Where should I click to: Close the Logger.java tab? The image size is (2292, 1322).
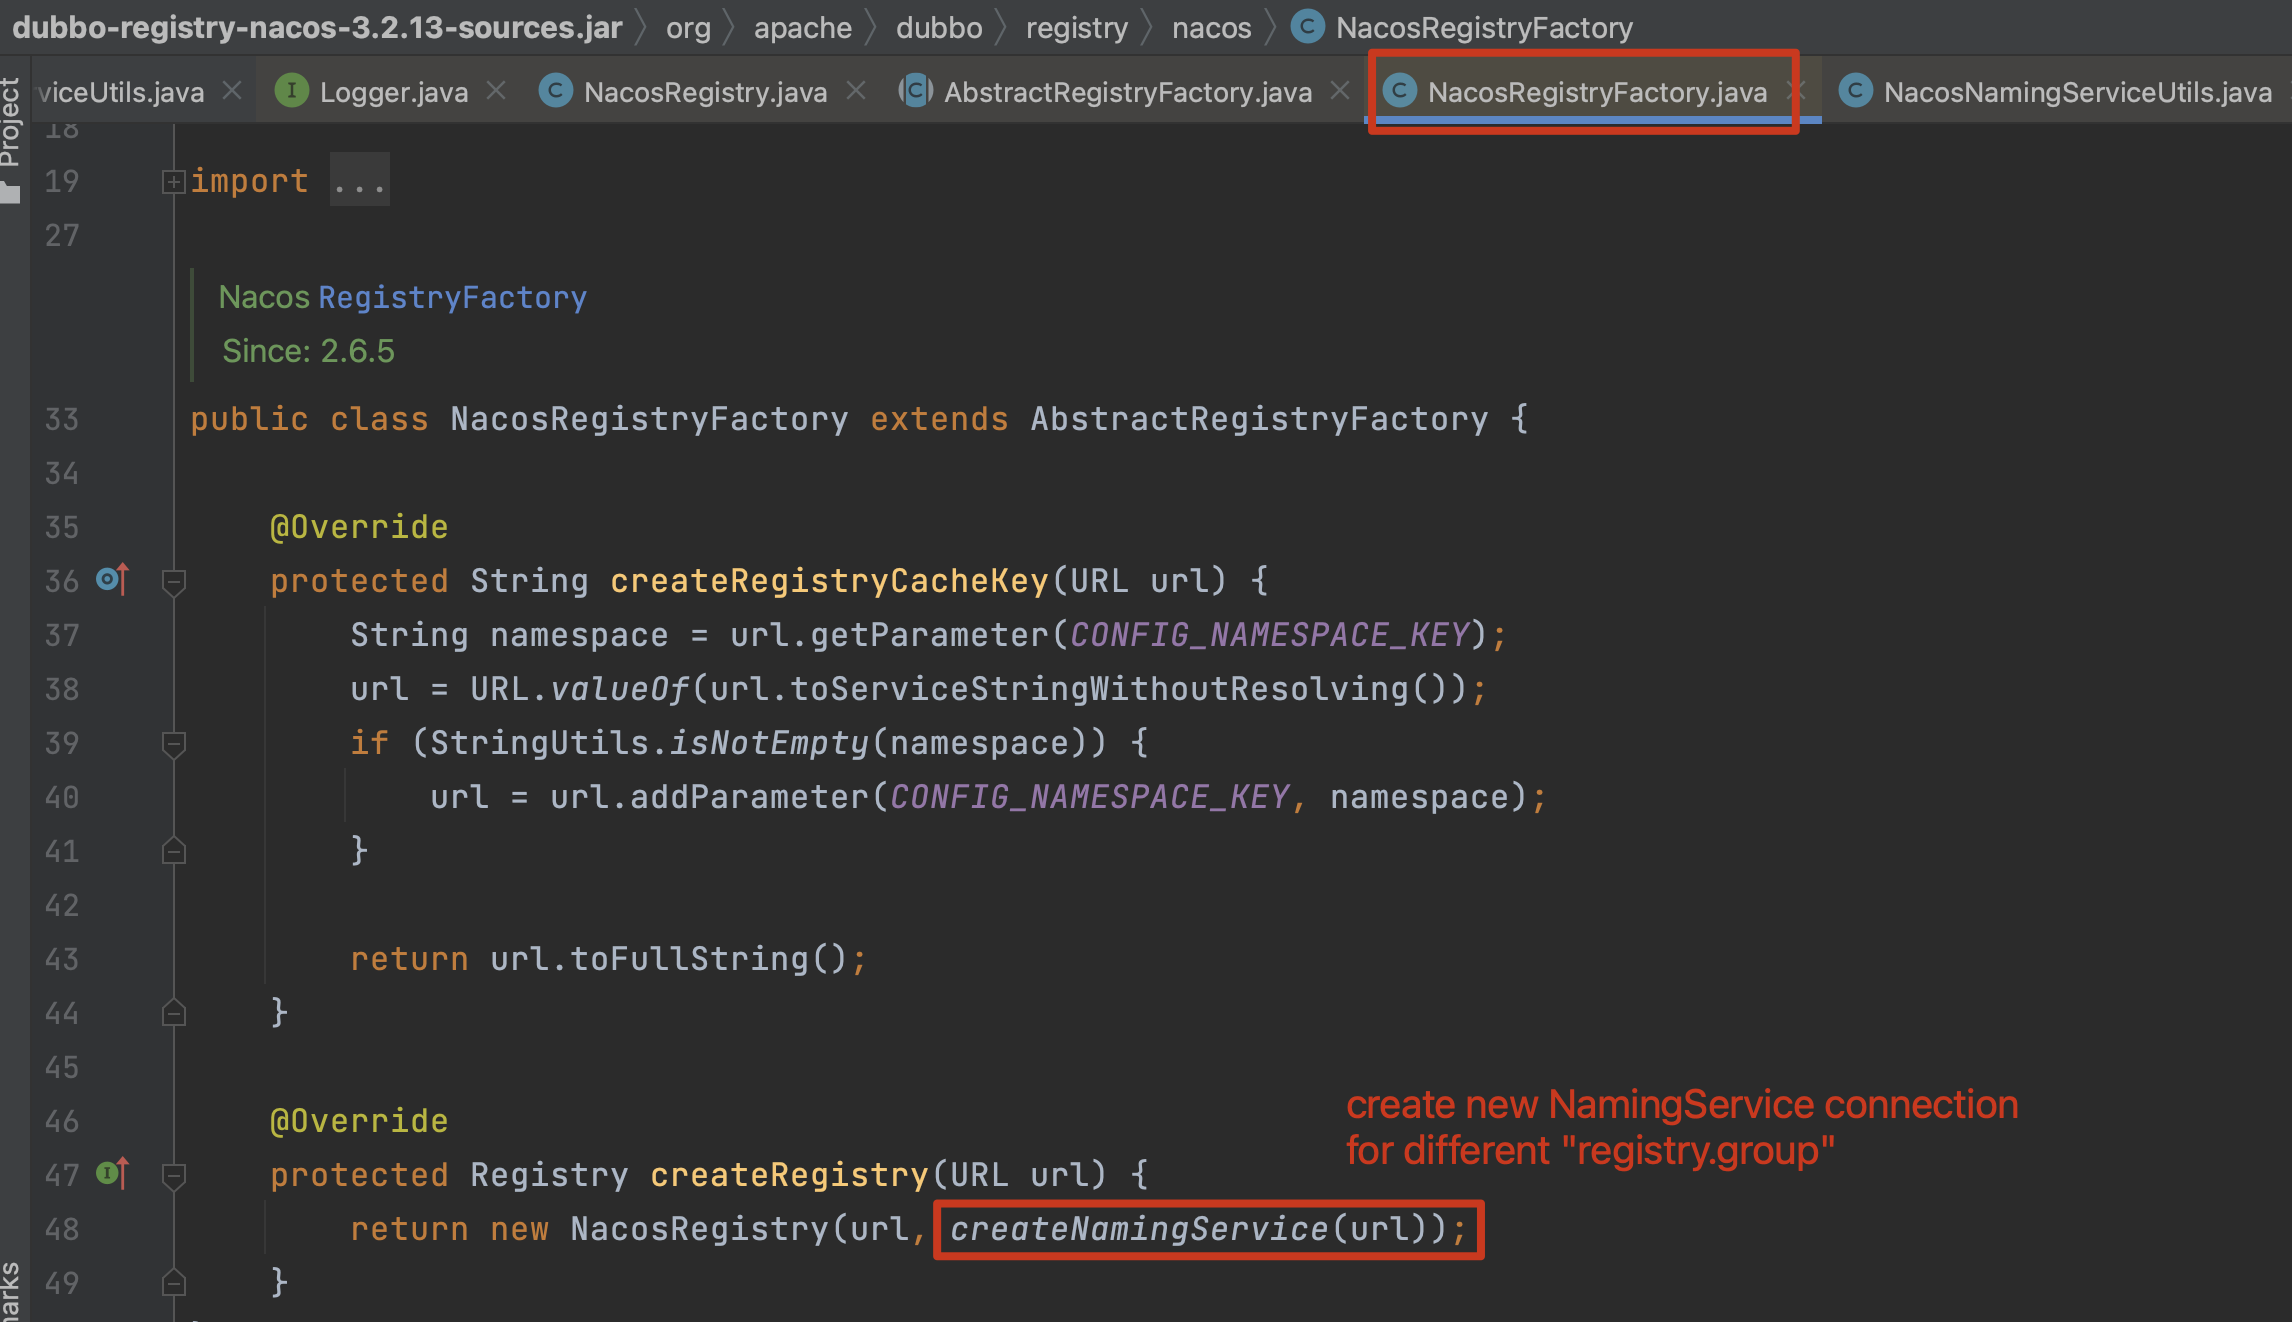(x=496, y=91)
